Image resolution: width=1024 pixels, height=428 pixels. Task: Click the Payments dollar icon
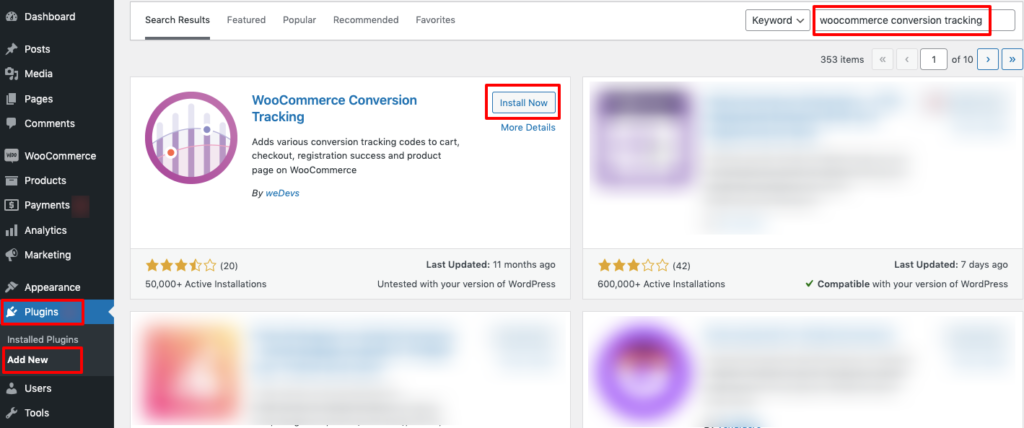click(11, 205)
